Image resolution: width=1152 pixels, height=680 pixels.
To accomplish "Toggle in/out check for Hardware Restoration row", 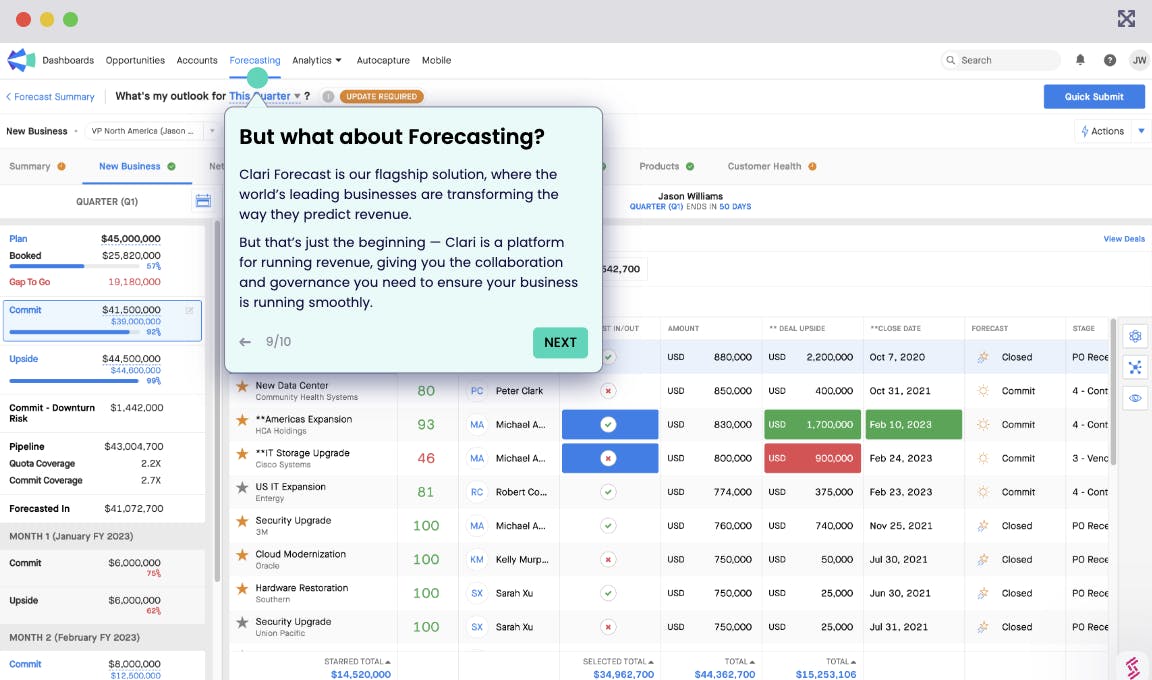I will coord(608,593).
